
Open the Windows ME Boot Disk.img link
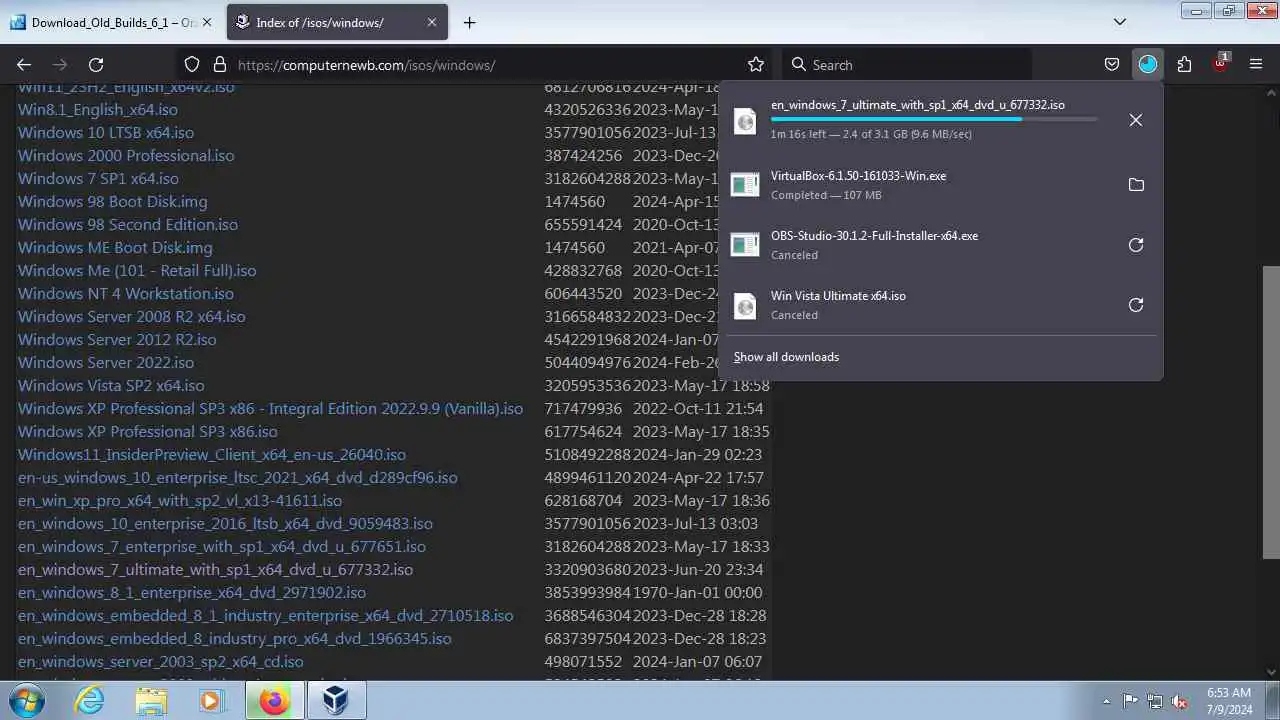pyautogui.click(x=115, y=248)
